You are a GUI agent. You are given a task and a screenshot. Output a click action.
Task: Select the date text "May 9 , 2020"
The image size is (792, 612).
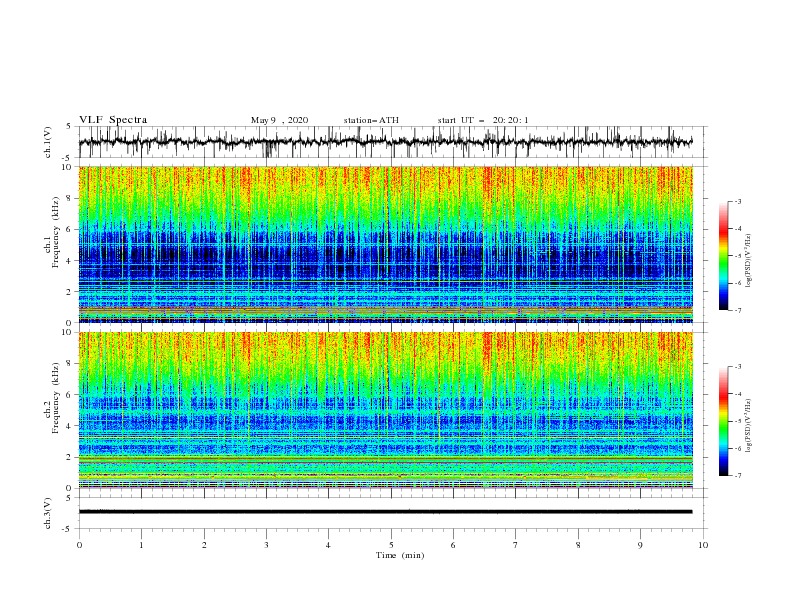click(279, 120)
